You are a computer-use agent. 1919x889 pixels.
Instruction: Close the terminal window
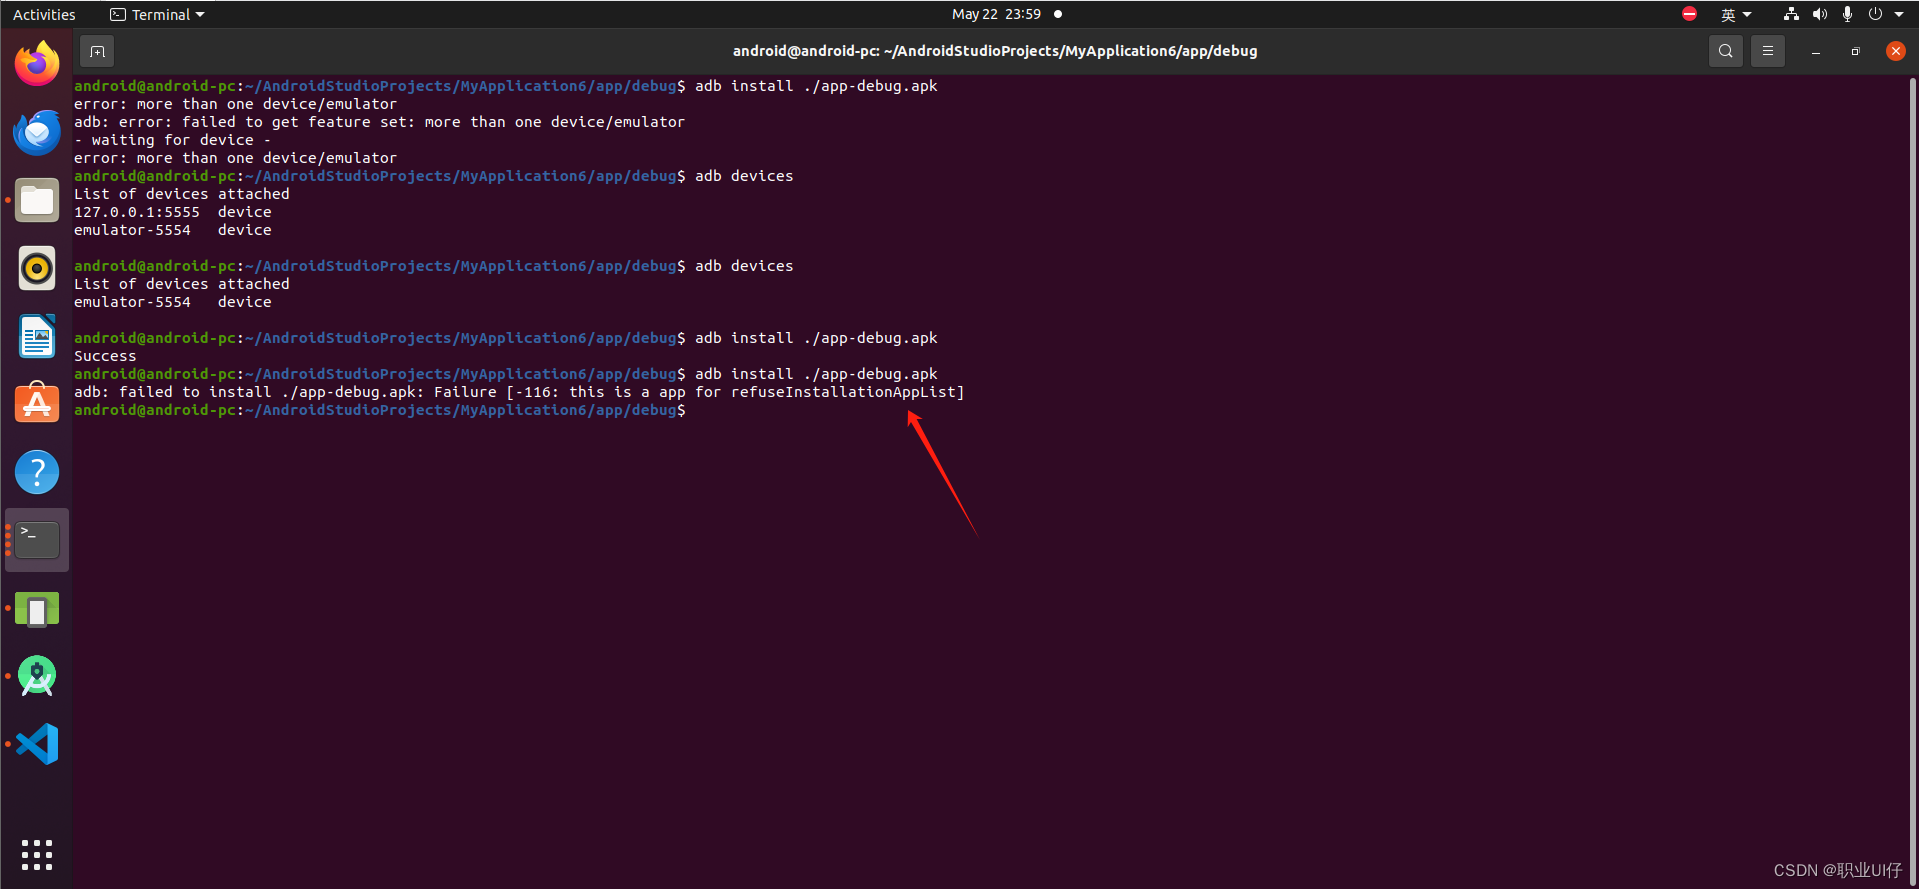coord(1895,51)
